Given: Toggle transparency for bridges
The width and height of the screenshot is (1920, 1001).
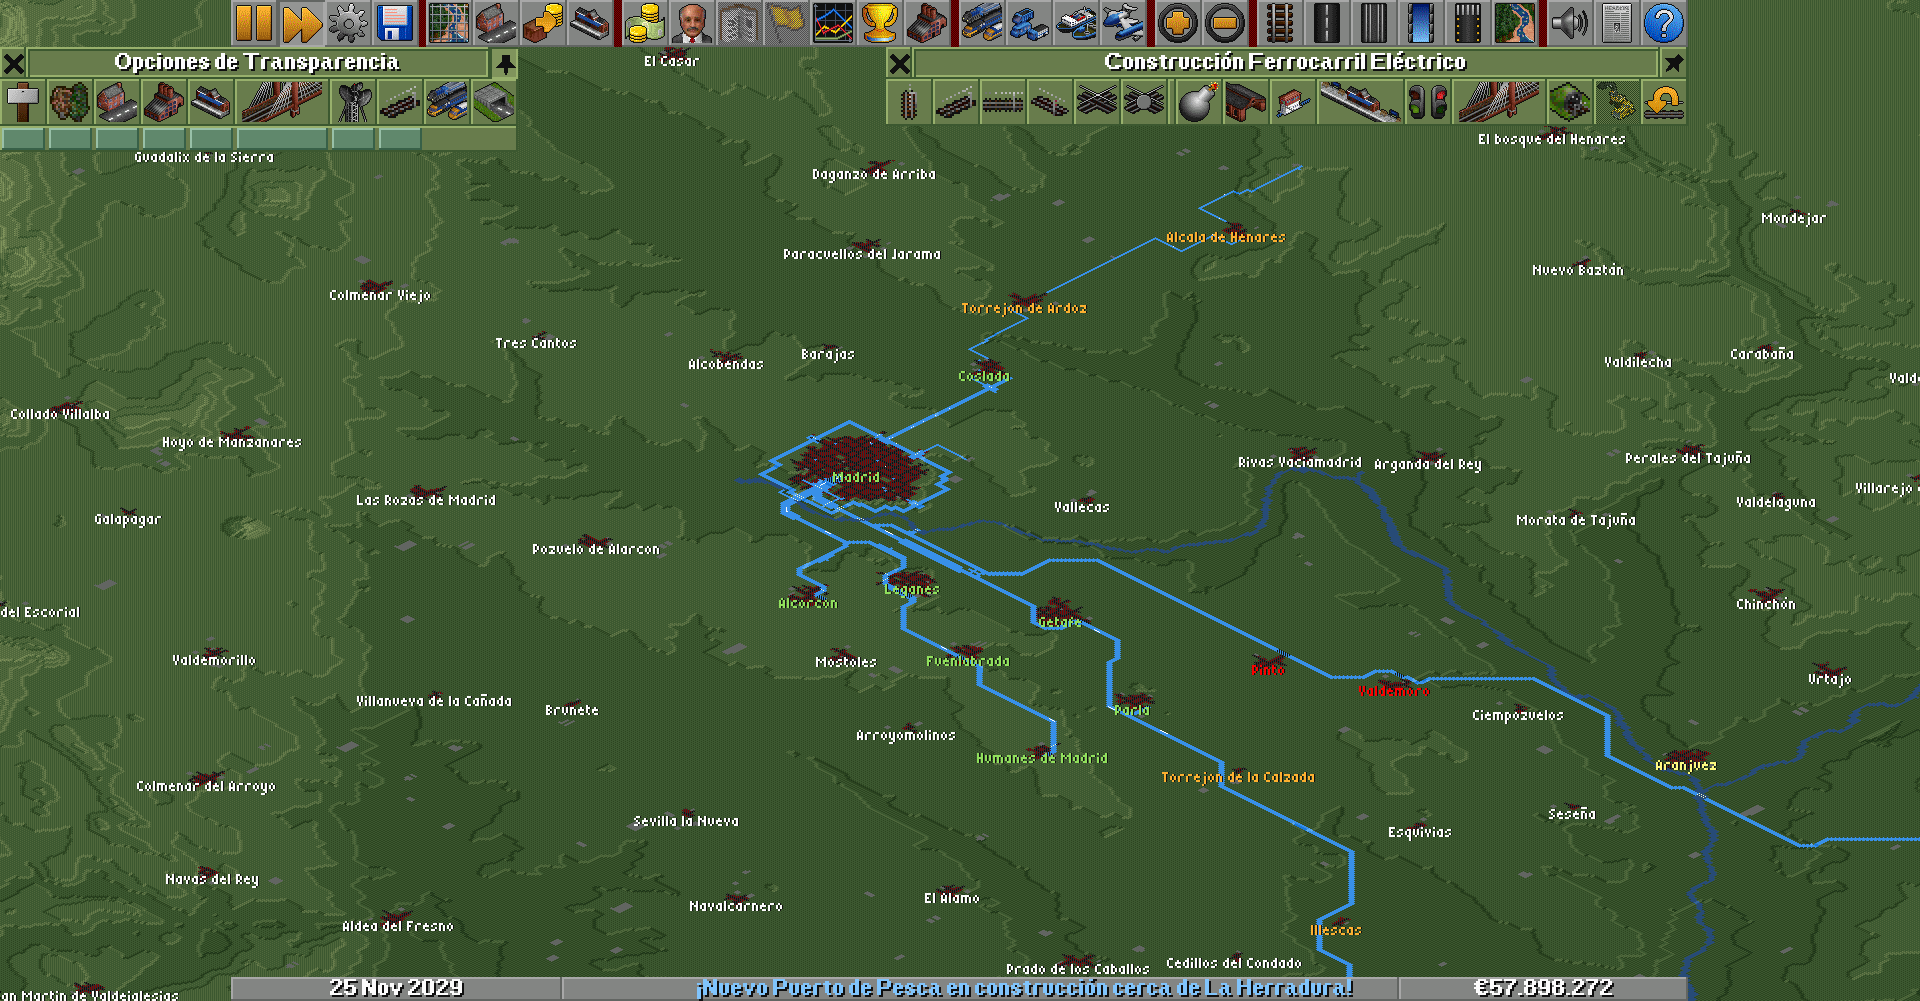Looking at the screenshot, I should (x=282, y=102).
